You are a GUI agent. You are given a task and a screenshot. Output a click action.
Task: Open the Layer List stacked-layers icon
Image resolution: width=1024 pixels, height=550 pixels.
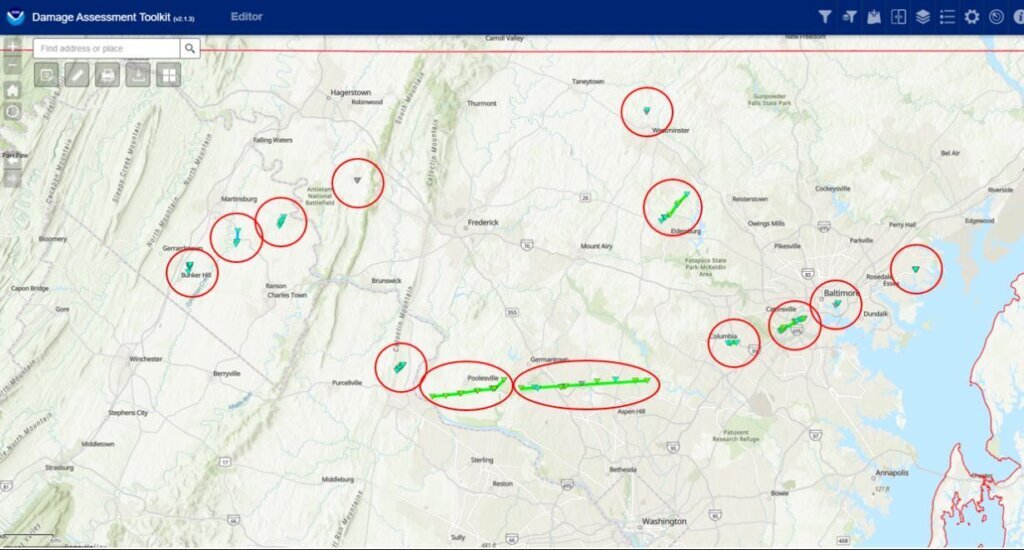pos(923,17)
